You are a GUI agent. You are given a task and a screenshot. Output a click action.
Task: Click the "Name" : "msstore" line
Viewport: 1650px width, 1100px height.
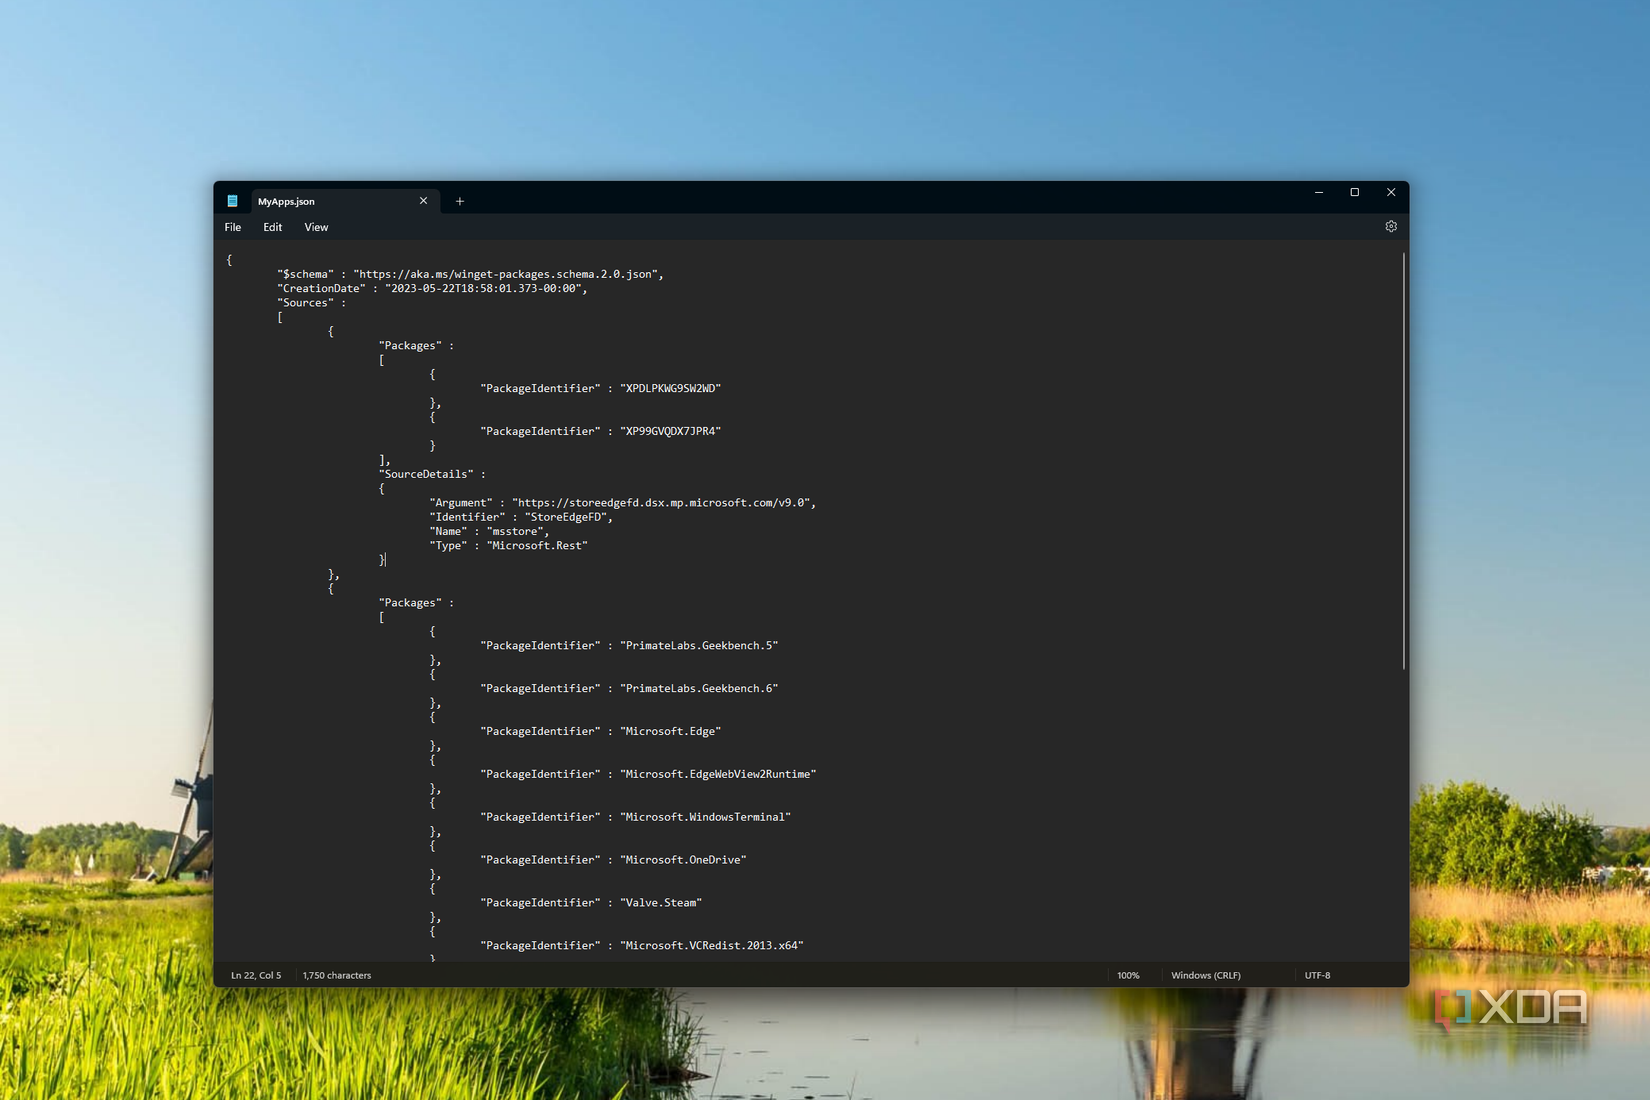(x=489, y=531)
